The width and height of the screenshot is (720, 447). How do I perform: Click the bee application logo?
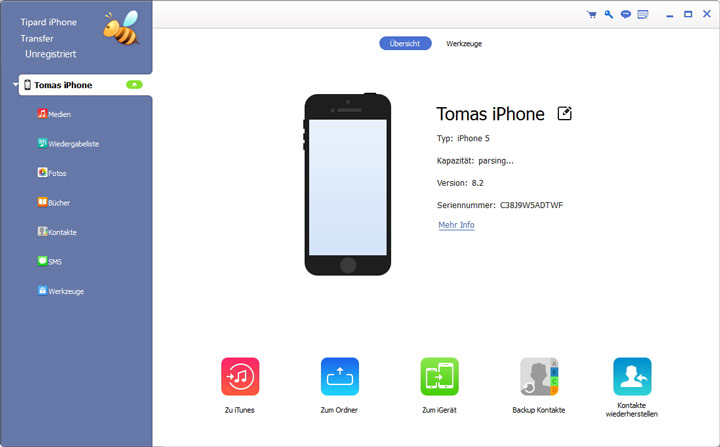[122, 28]
